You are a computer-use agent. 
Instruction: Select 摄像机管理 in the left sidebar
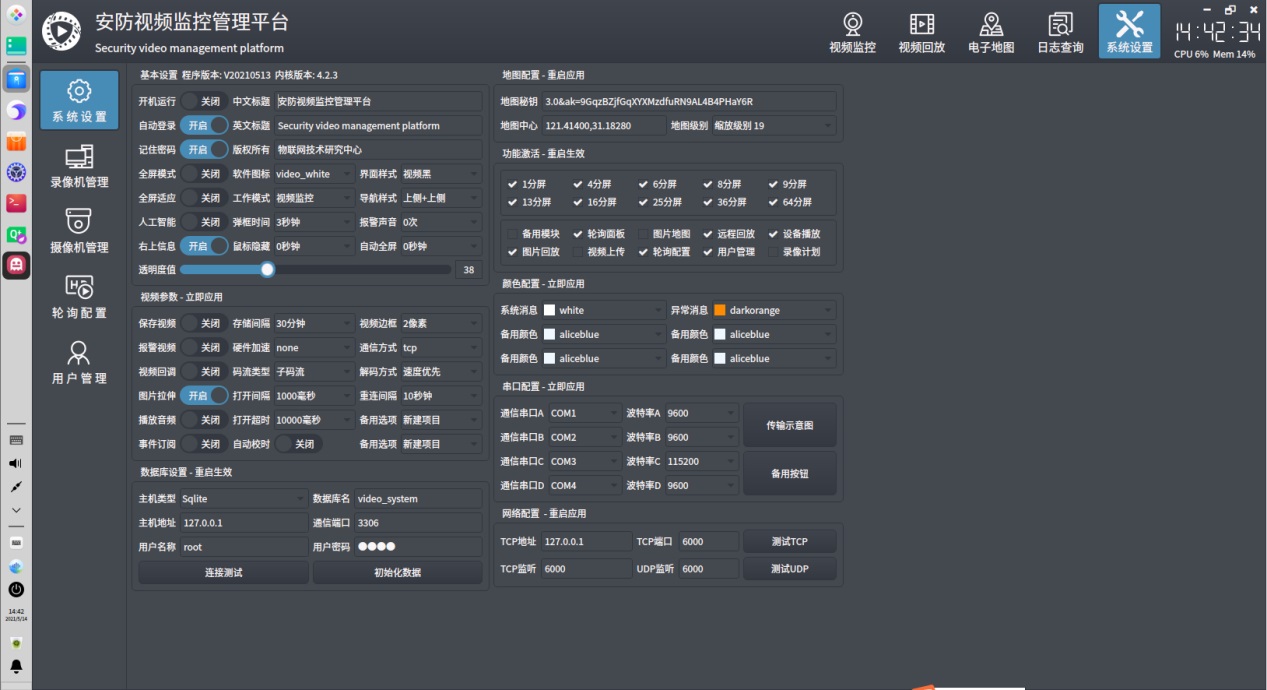point(79,231)
